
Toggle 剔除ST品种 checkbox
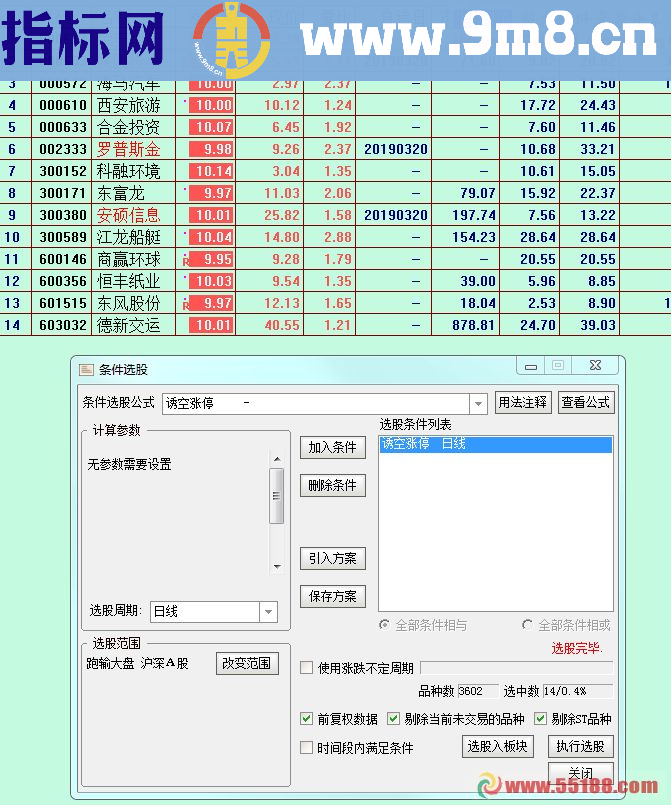coord(541,719)
